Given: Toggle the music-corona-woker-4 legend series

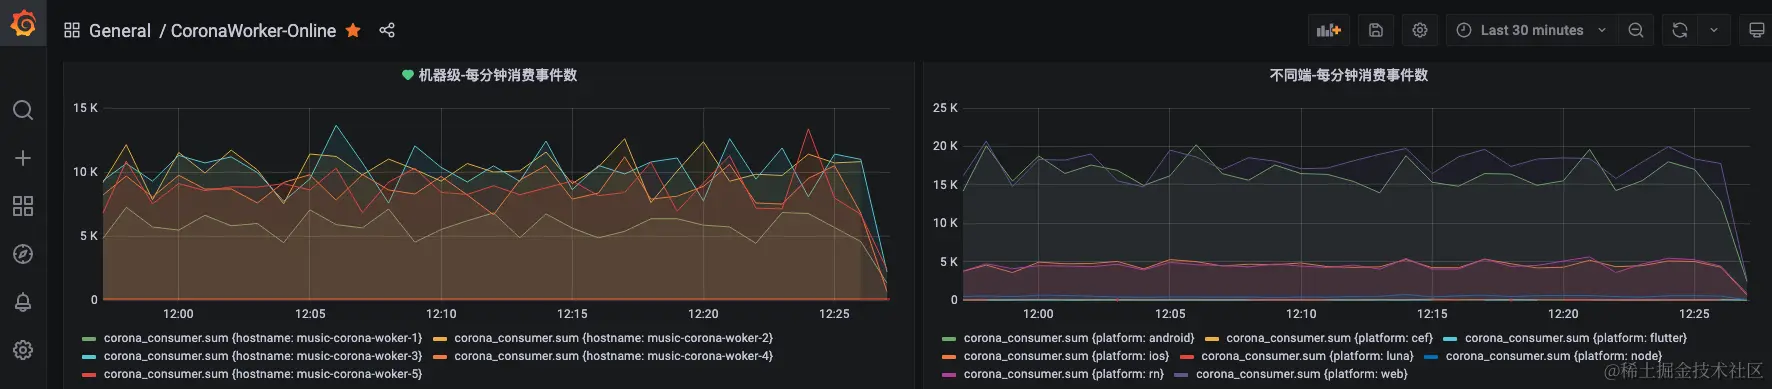Looking at the screenshot, I should click(x=613, y=356).
